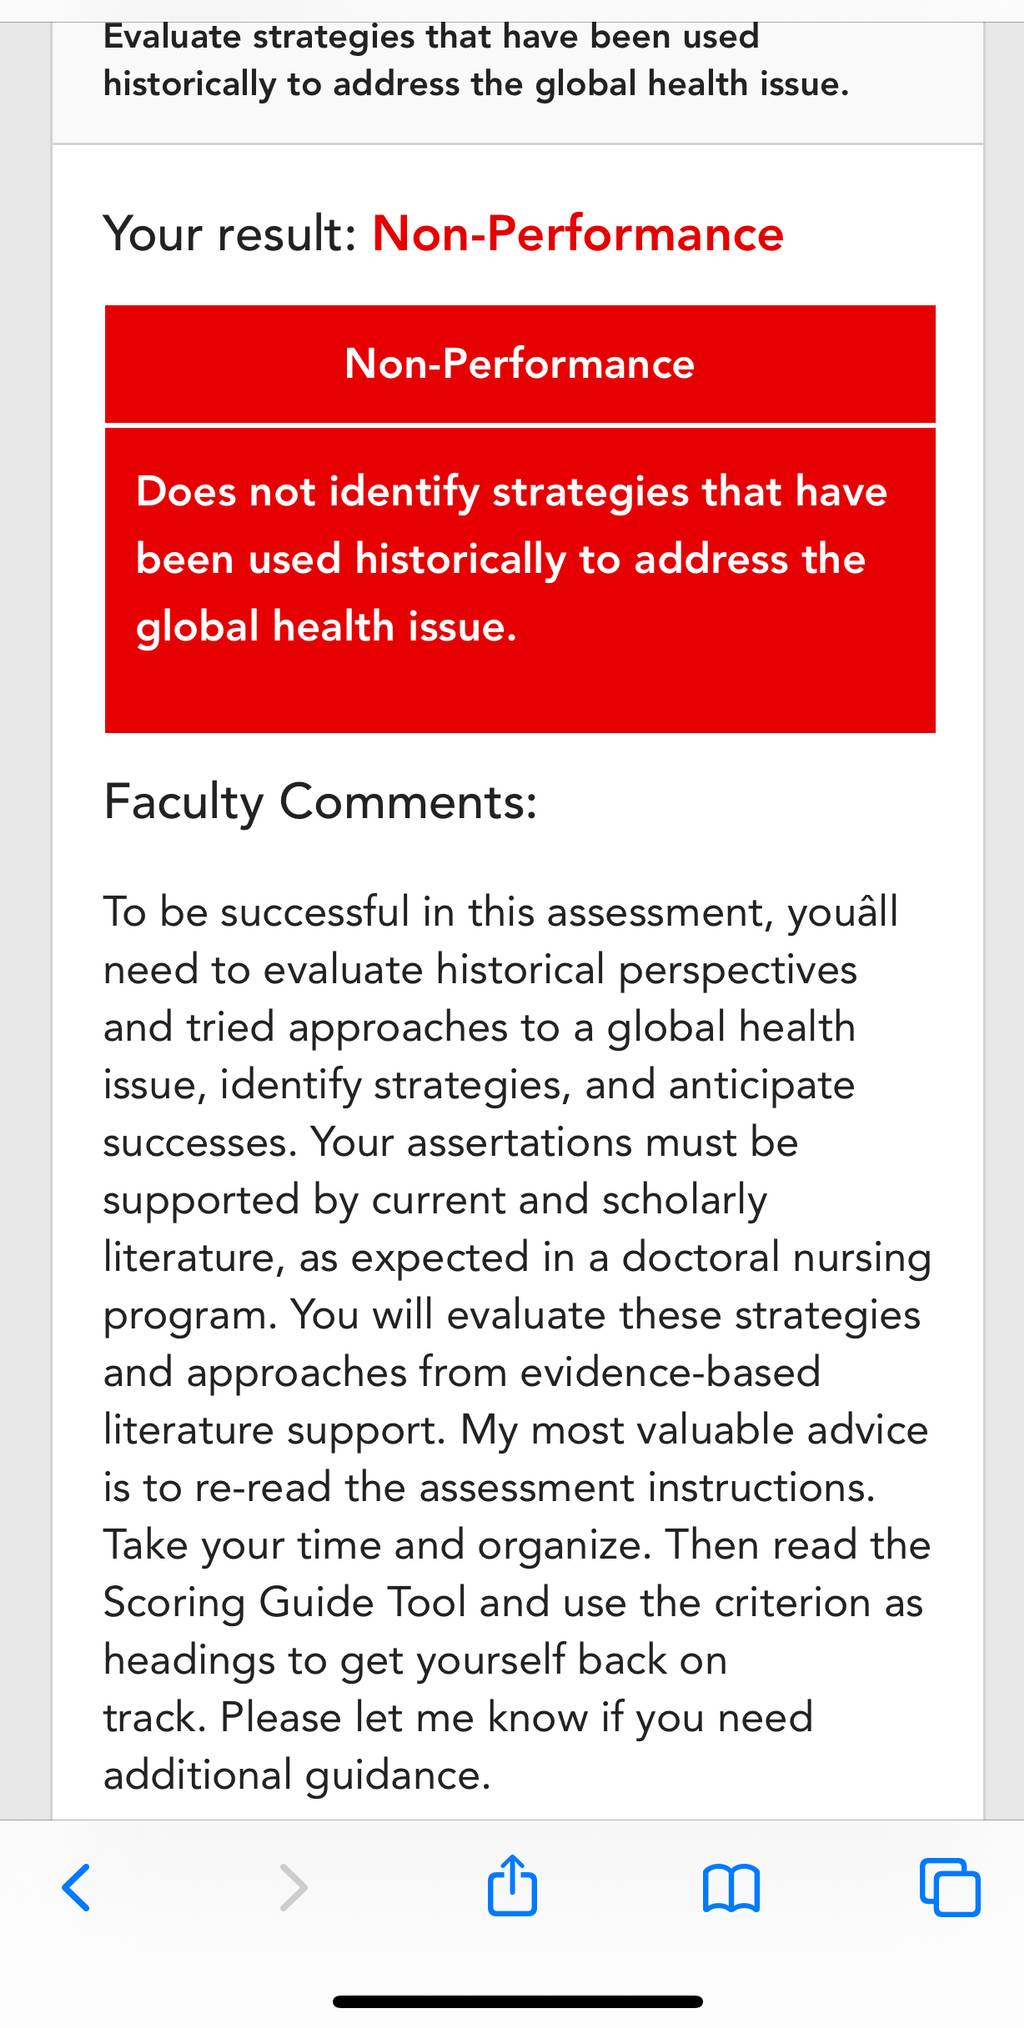1024x2028 pixels.
Task: Tap the 're-read the assessment instructions' line
Action: (x=490, y=1487)
